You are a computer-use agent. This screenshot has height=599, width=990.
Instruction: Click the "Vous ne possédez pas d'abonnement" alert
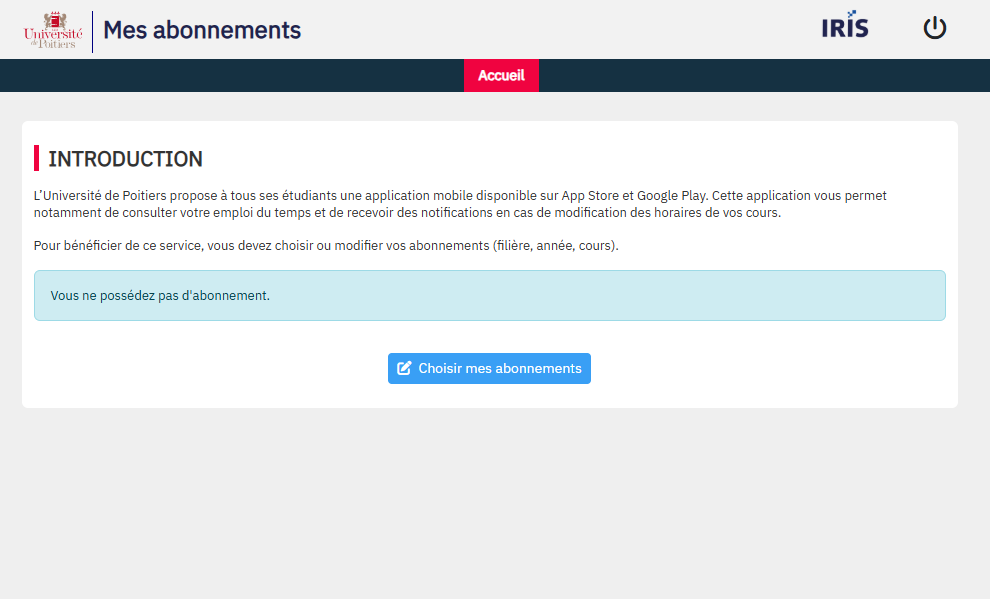[x=160, y=296]
